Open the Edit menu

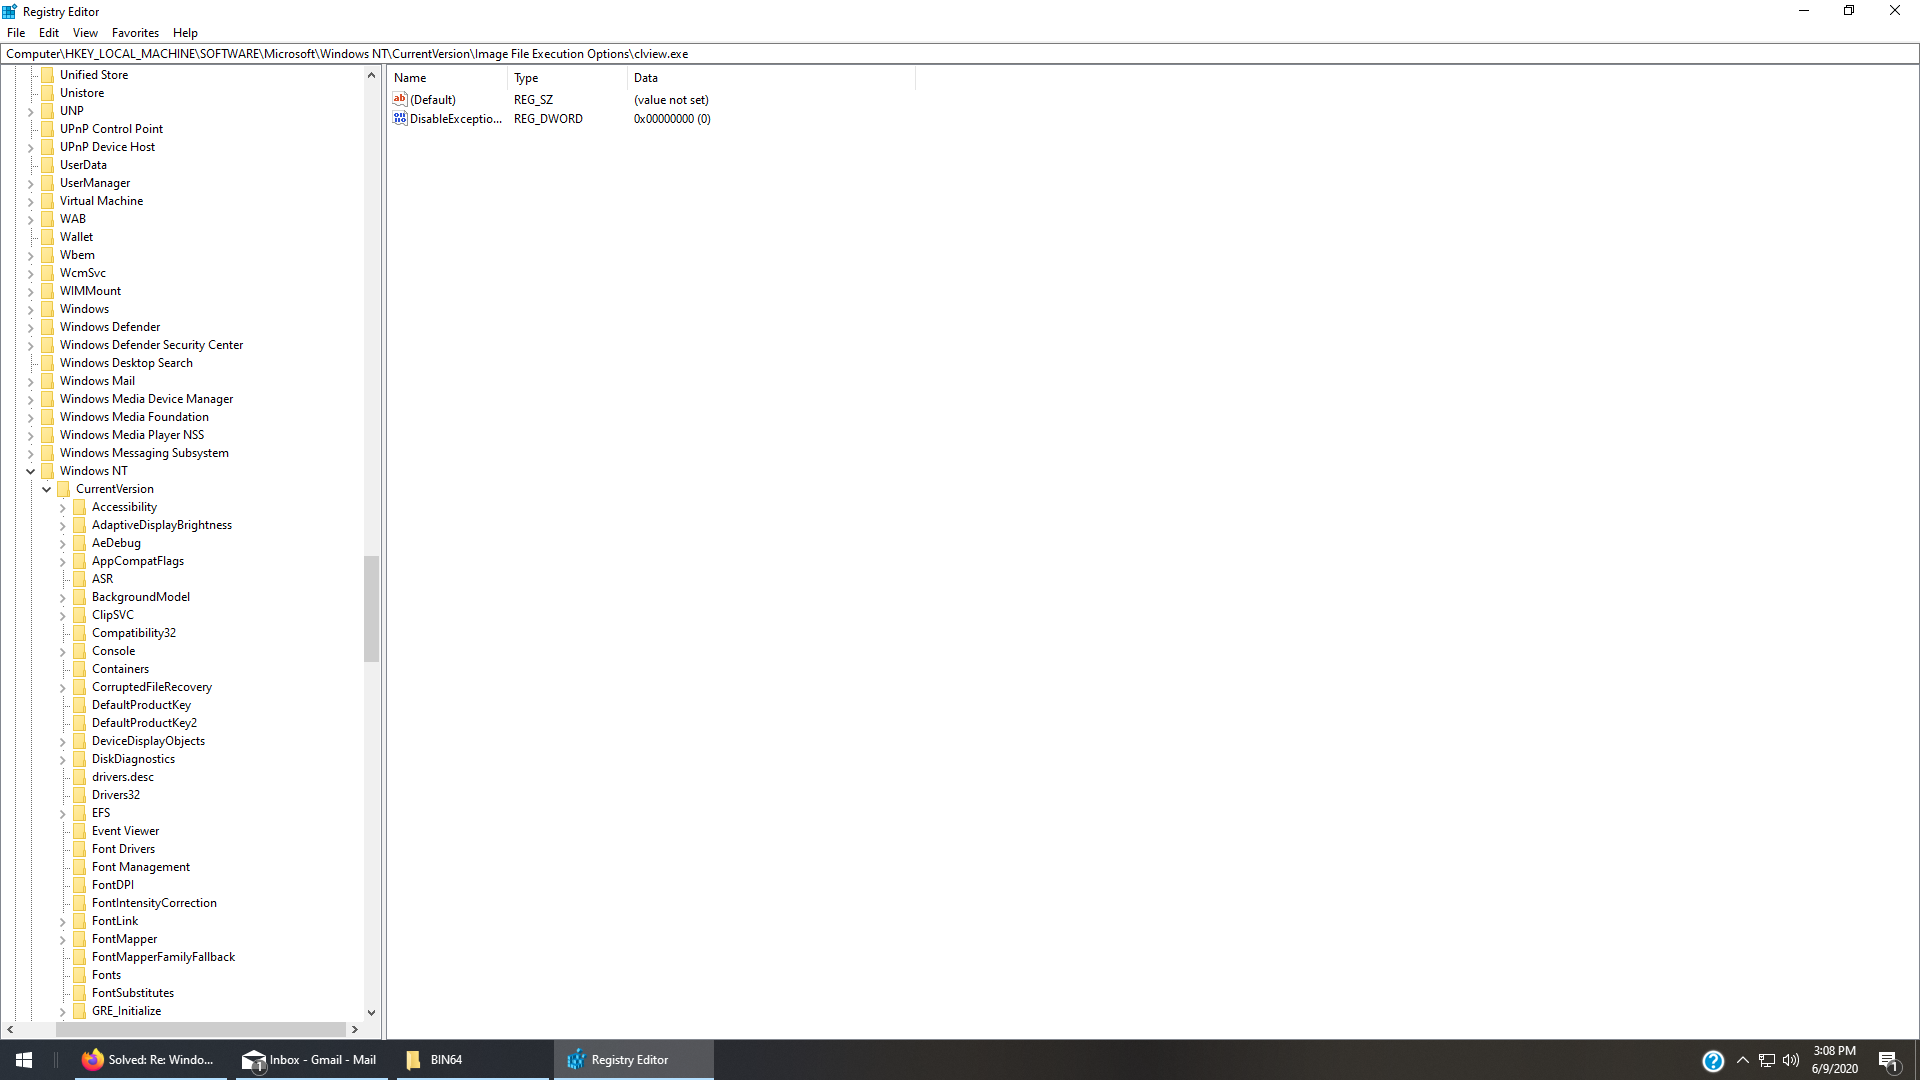click(49, 33)
